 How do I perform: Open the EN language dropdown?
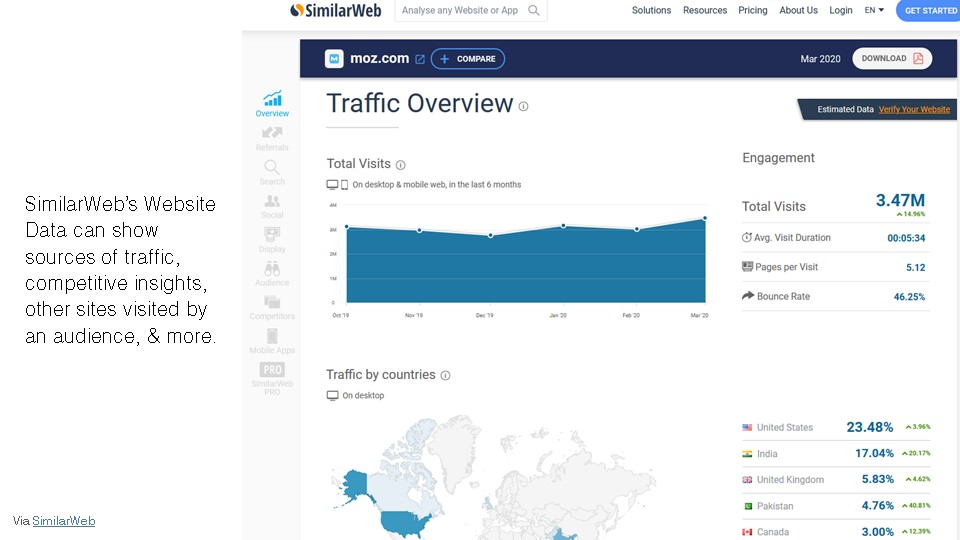pos(874,10)
